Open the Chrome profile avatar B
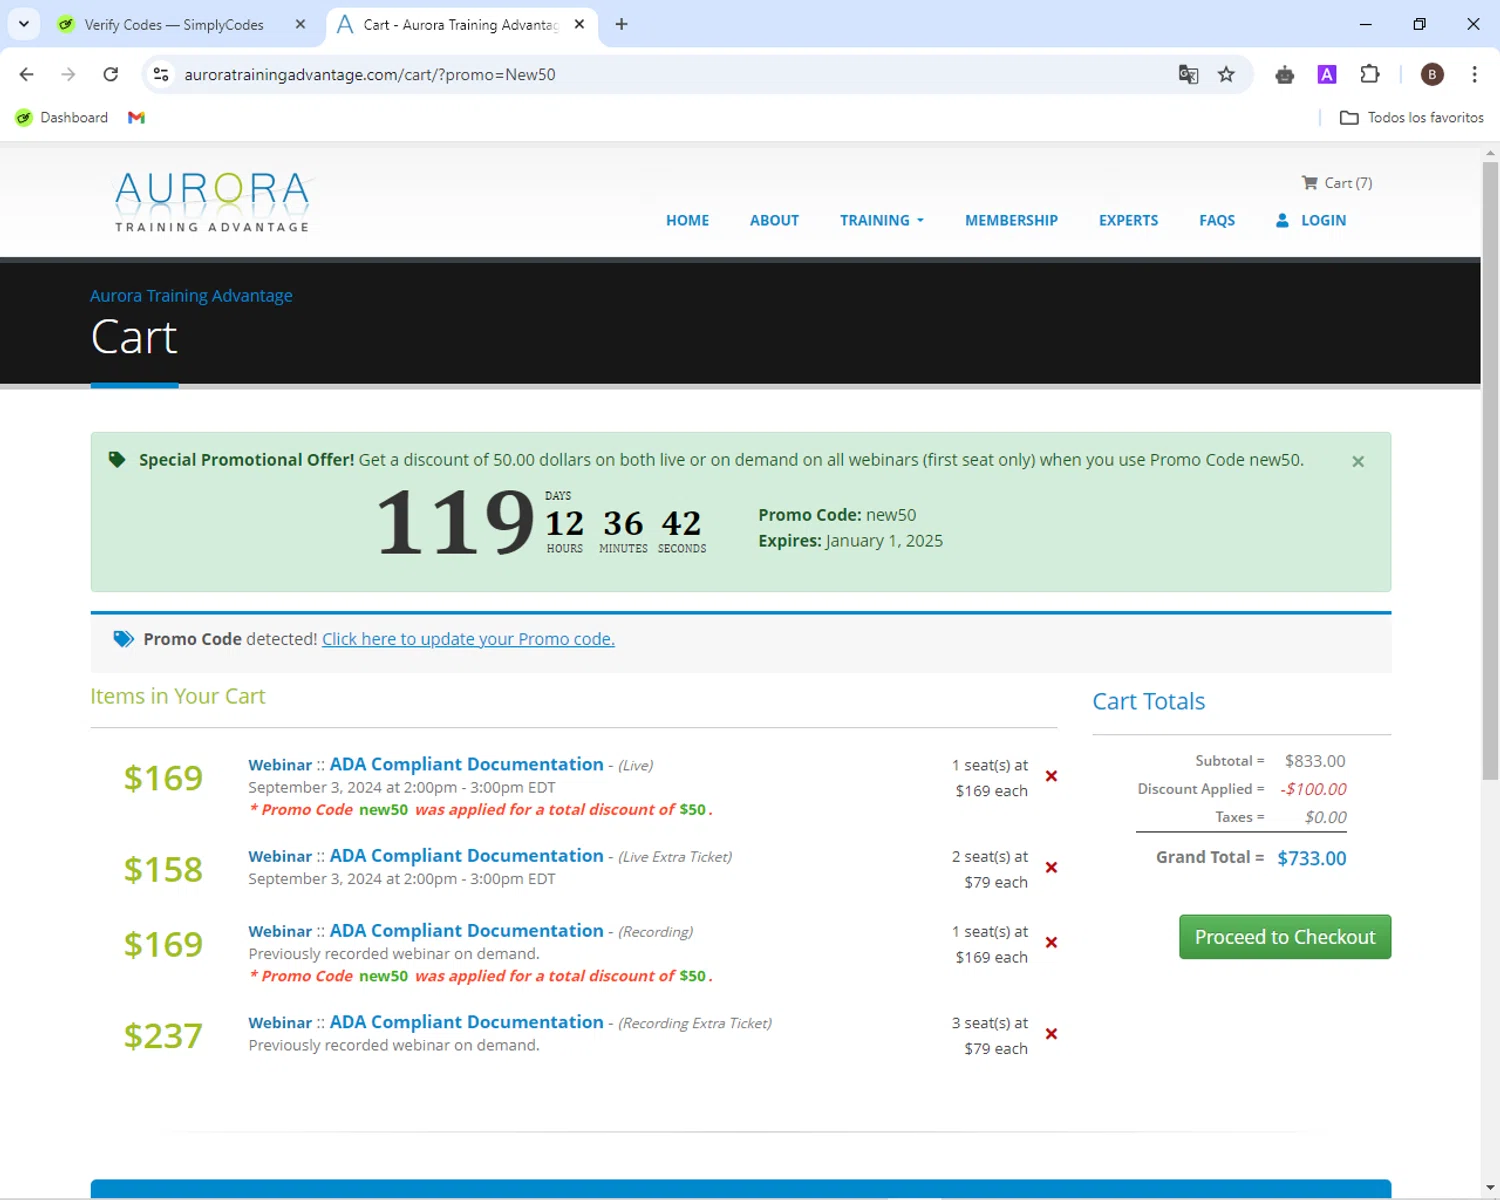The width and height of the screenshot is (1500, 1200). pyautogui.click(x=1432, y=74)
